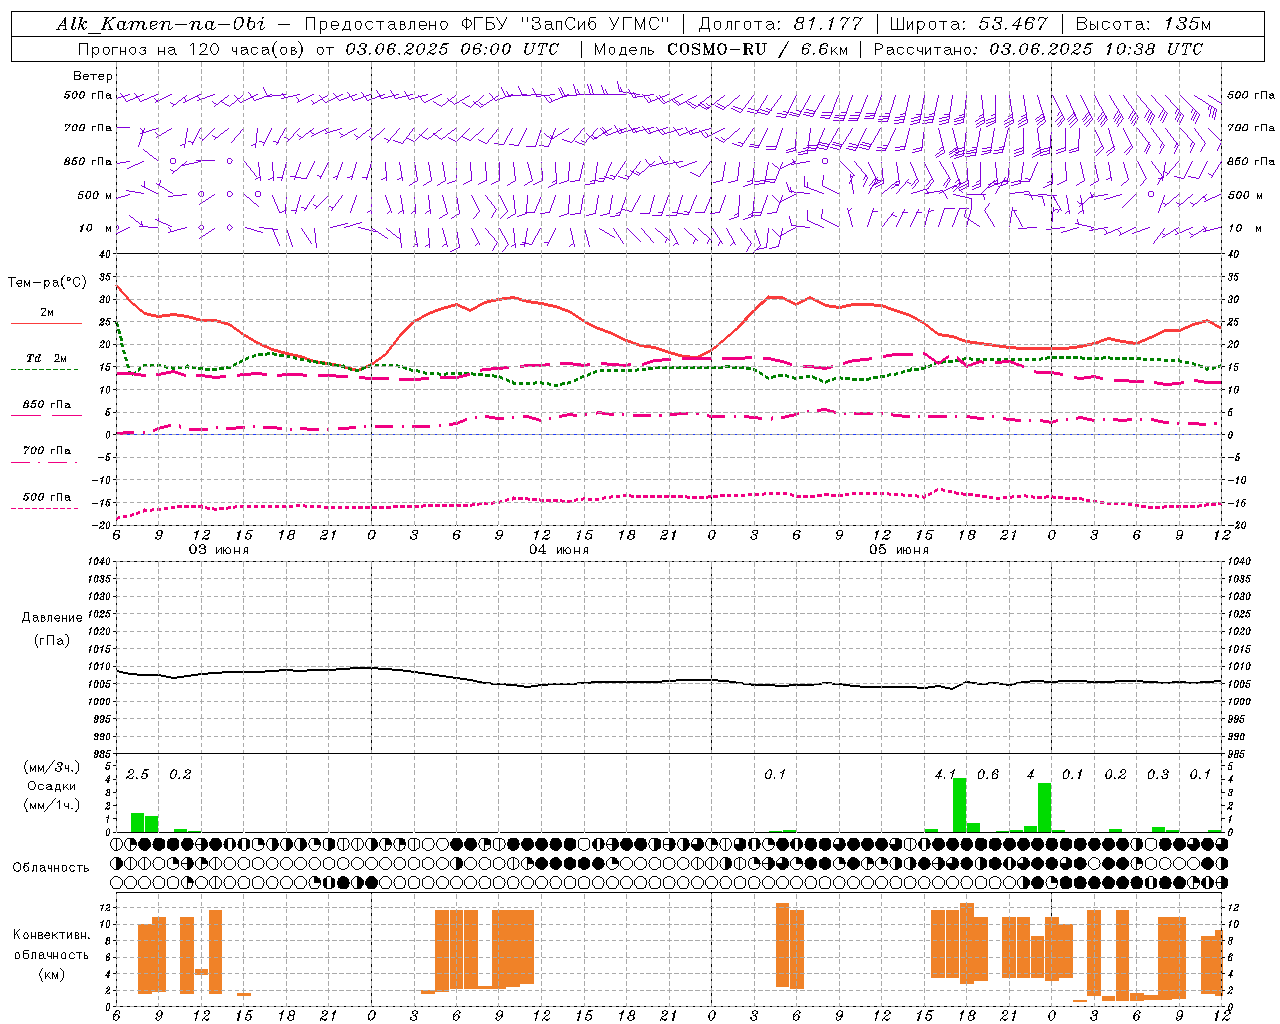Viewport: 1280px width, 1024px height.
Task: Click the Облачность cloud cover label
Action: point(51,867)
